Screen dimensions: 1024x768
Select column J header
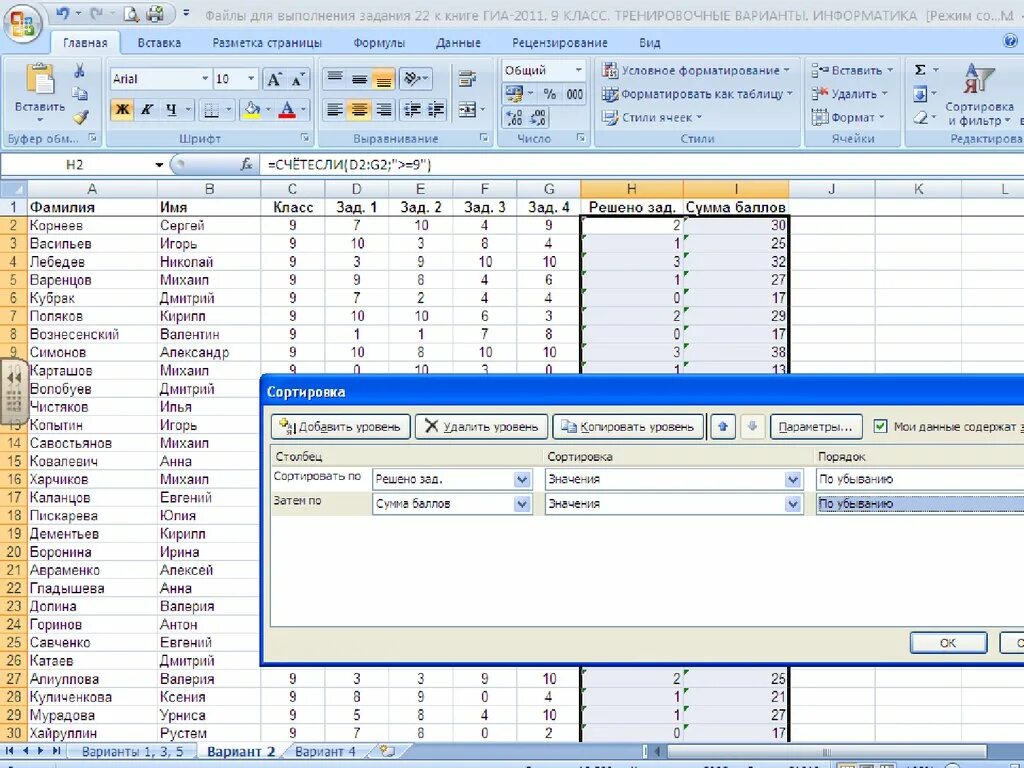click(831, 189)
